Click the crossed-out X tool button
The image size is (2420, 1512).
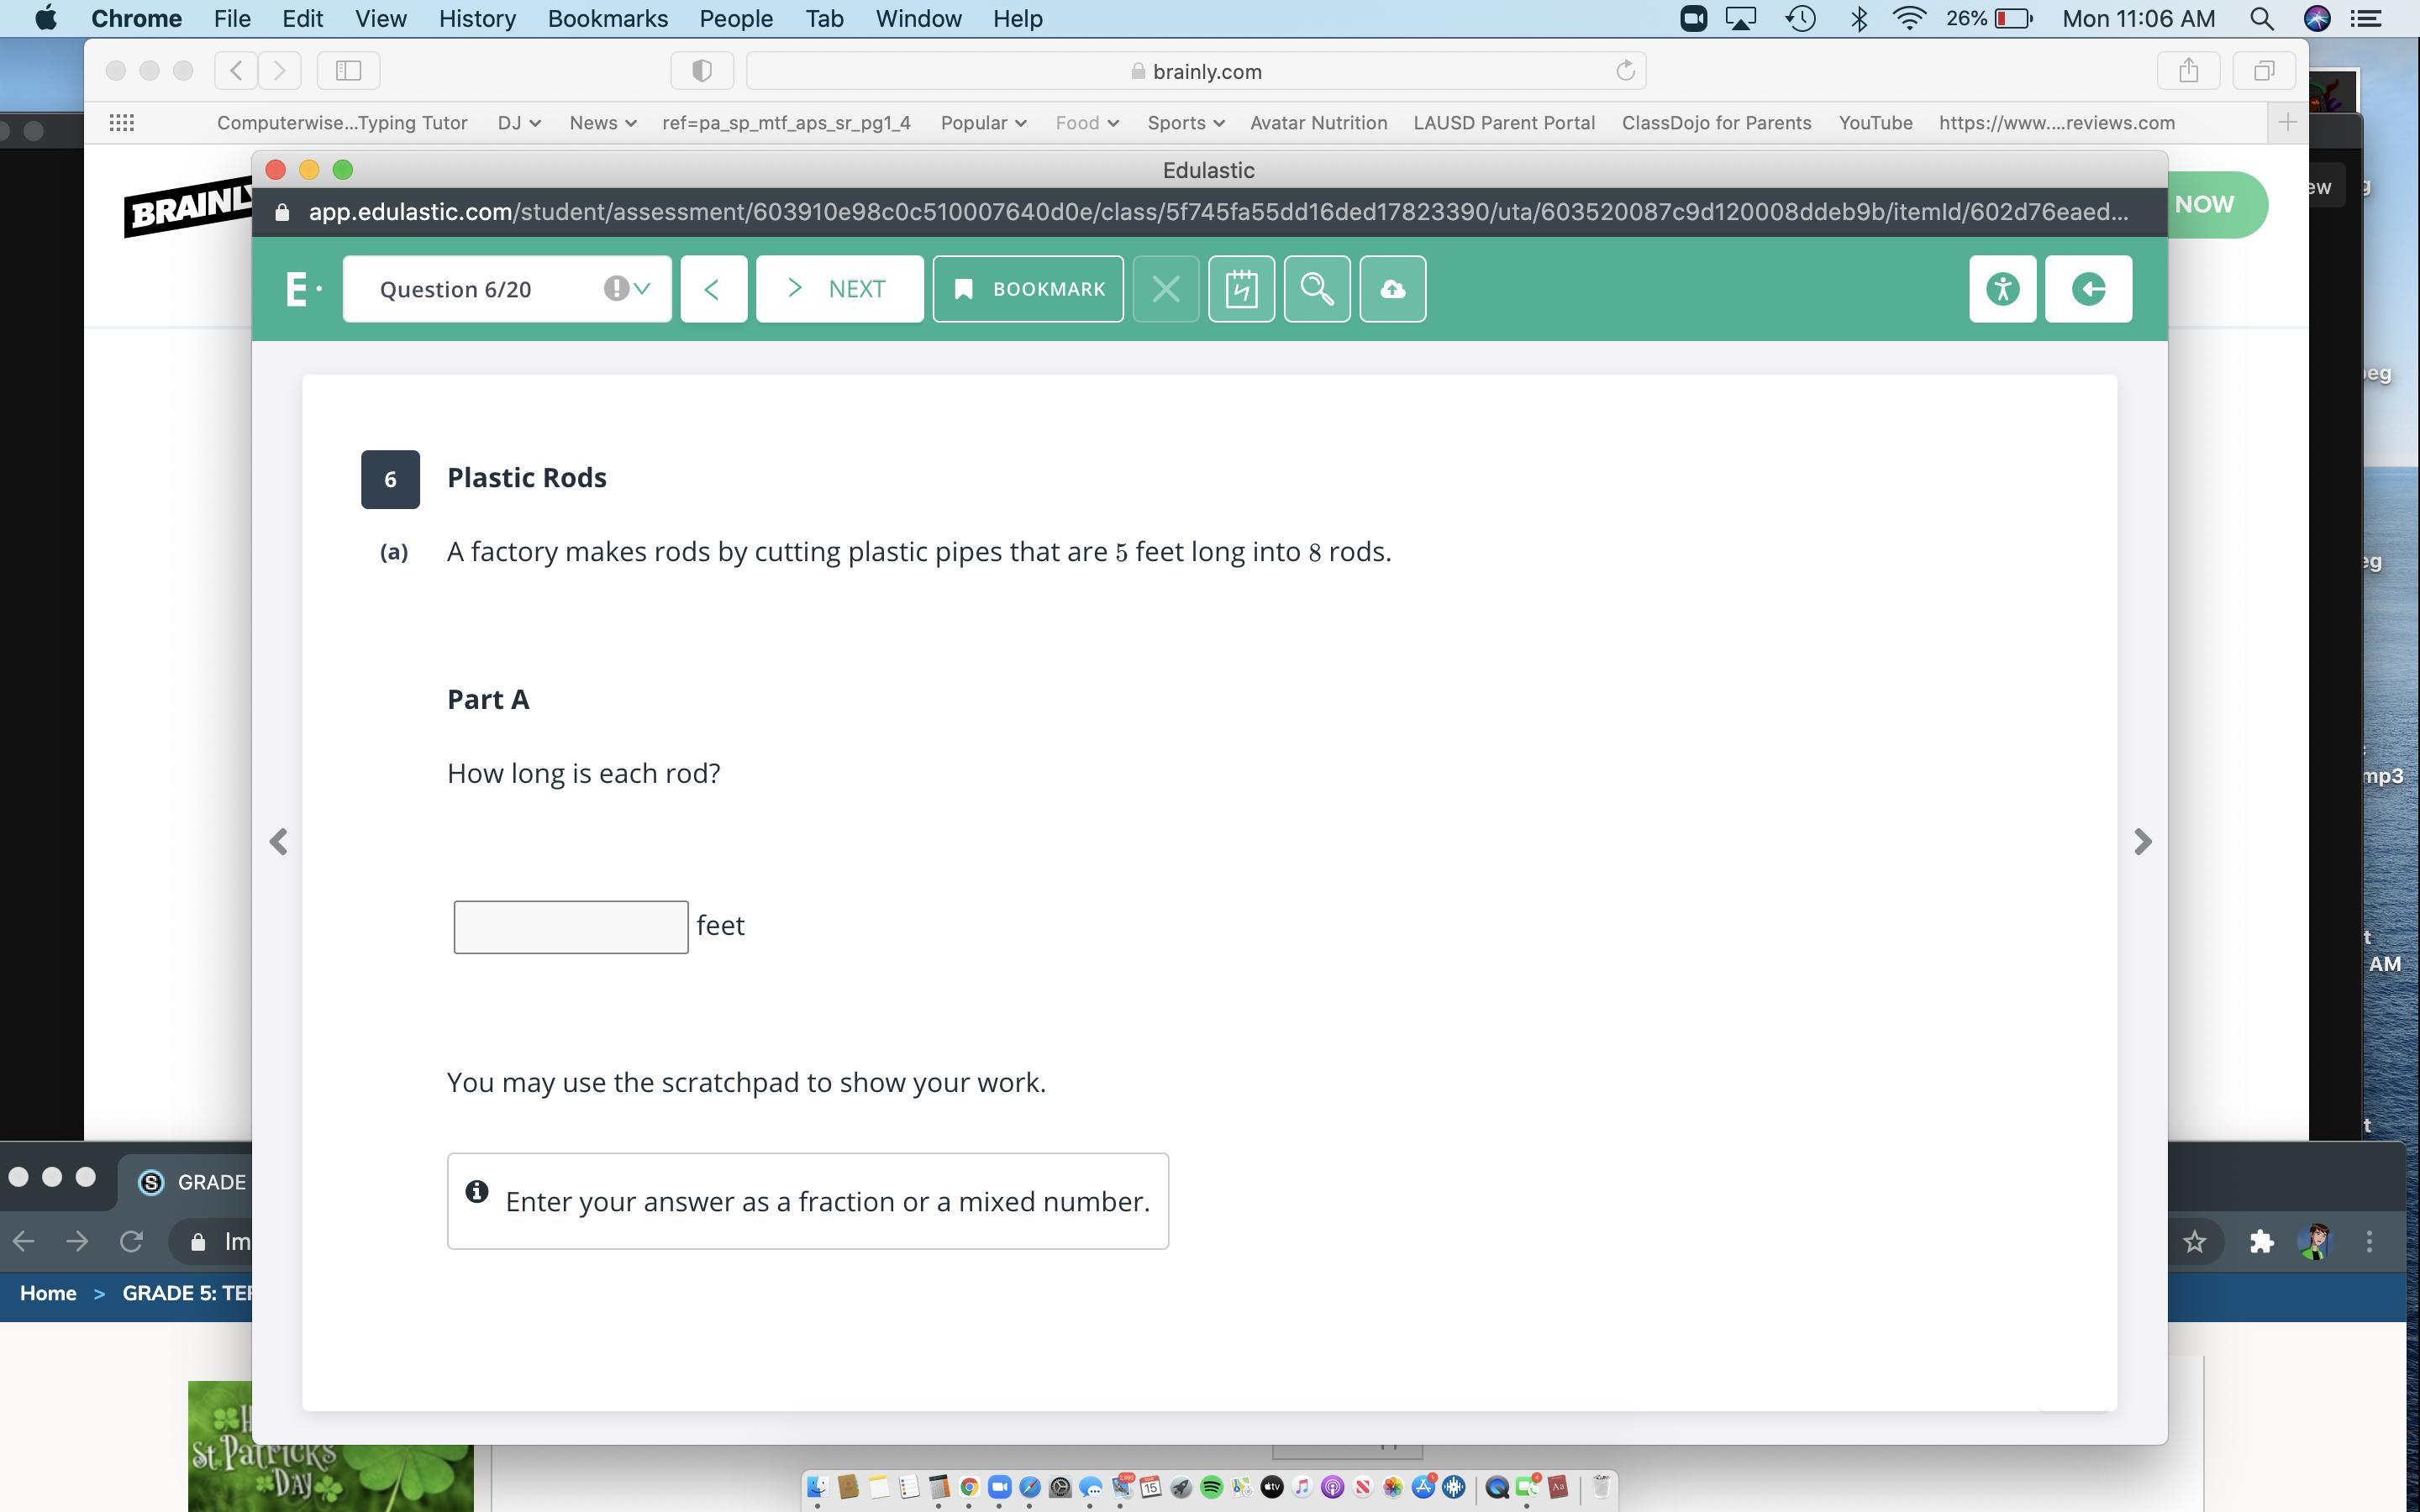pos(1165,289)
